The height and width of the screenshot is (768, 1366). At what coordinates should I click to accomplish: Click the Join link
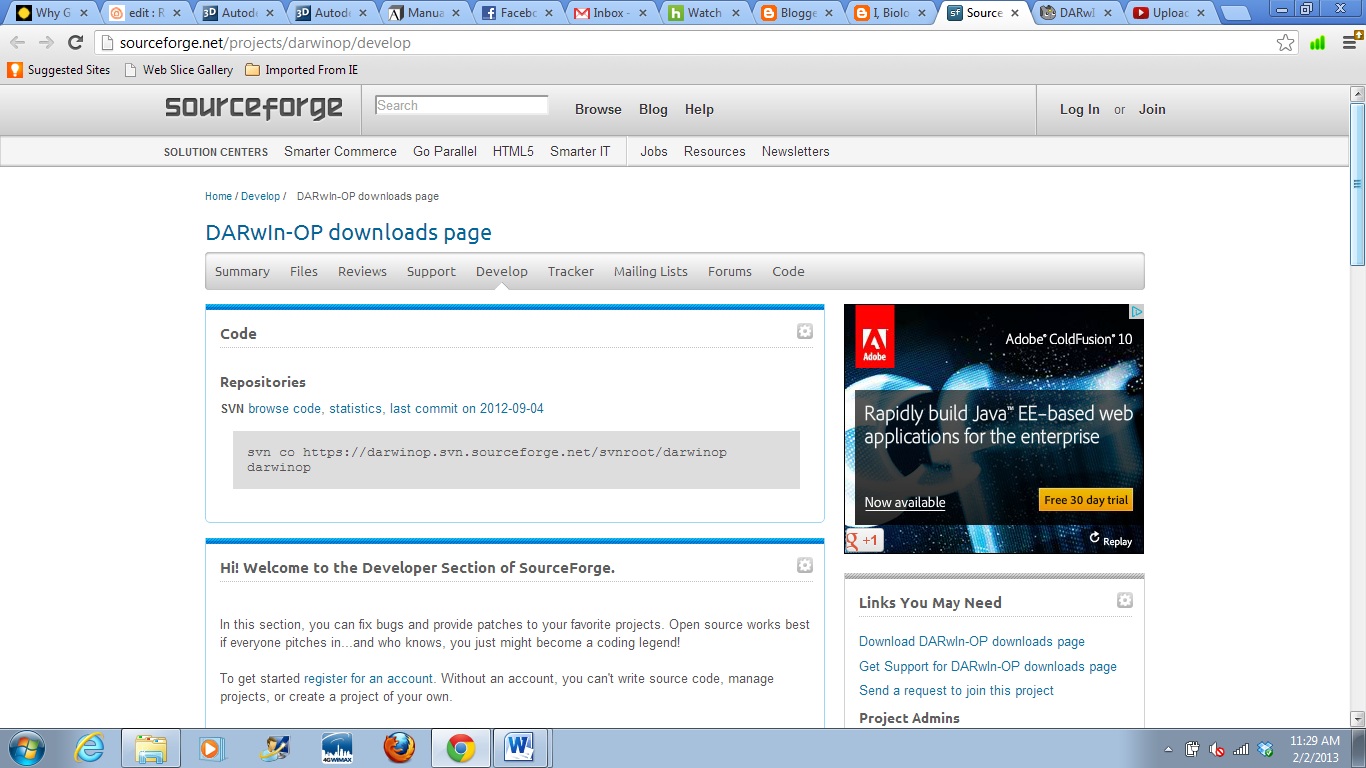pyautogui.click(x=1152, y=109)
